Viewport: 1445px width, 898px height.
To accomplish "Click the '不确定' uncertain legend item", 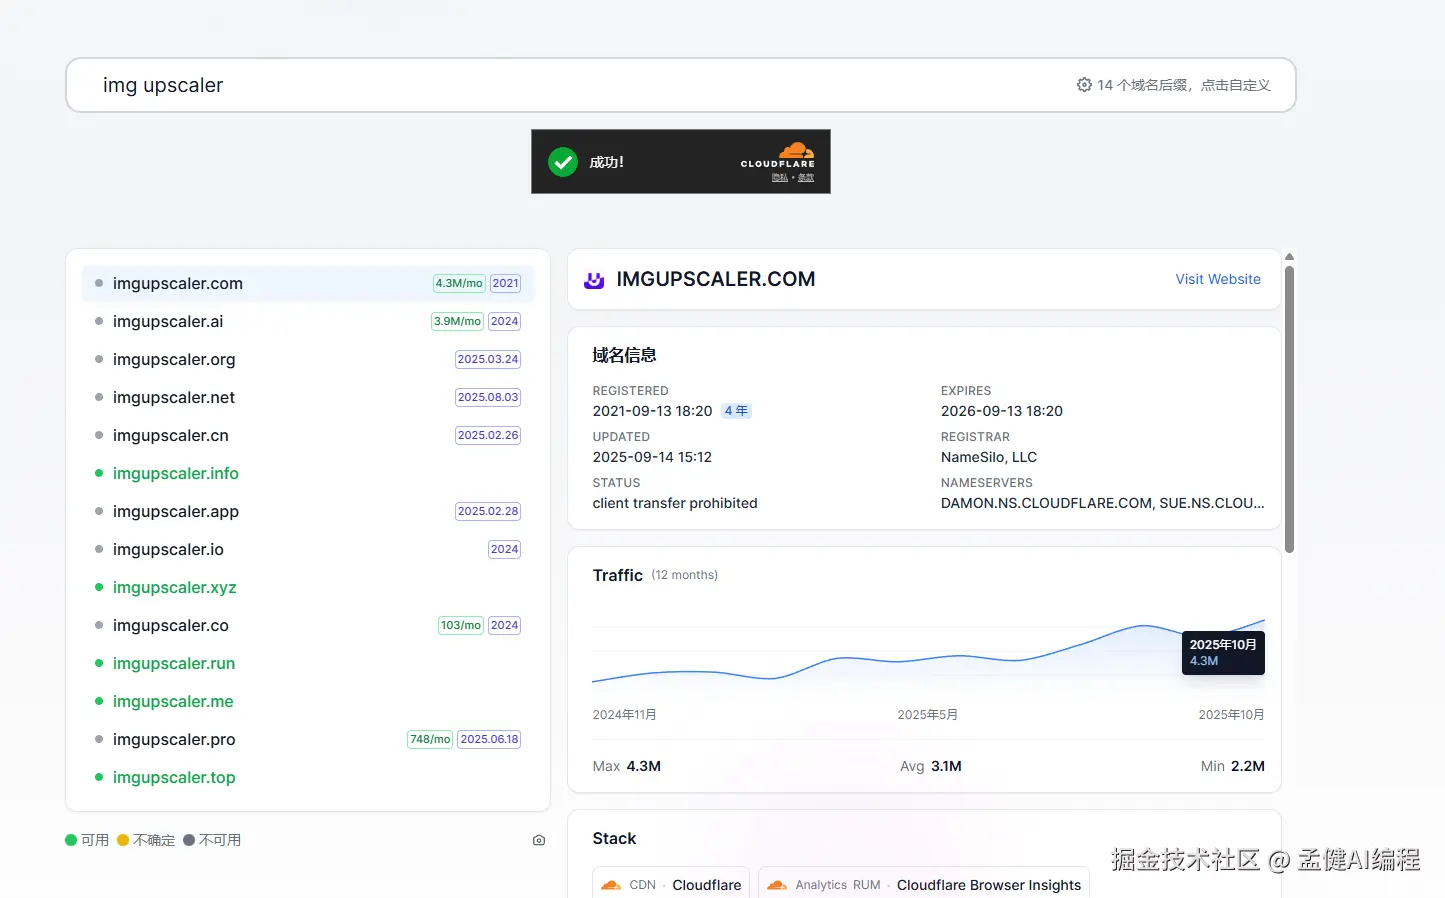I will tap(146, 840).
